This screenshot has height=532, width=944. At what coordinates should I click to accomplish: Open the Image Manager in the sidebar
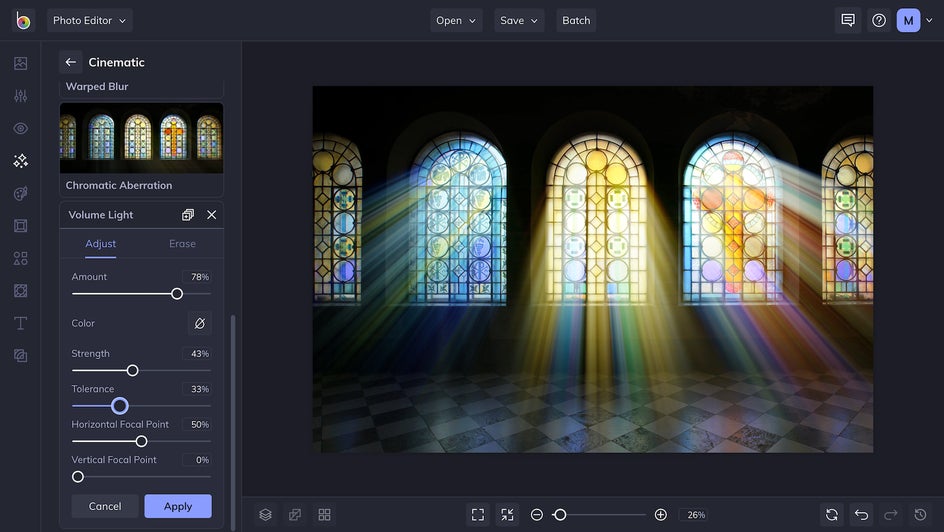(20, 63)
